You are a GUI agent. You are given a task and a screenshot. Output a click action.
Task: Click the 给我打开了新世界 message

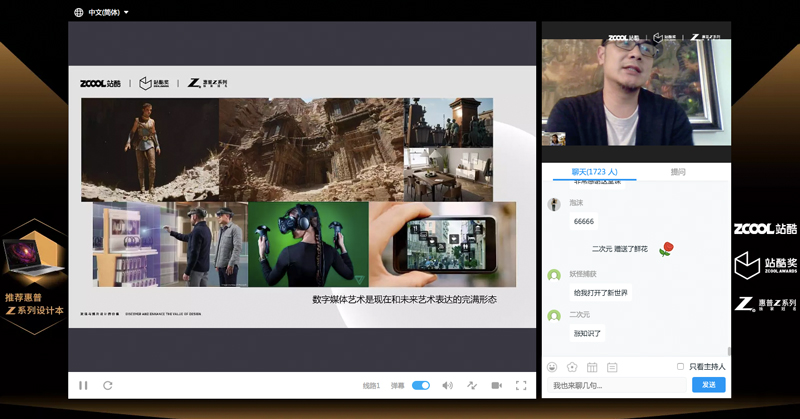(601, 293)
